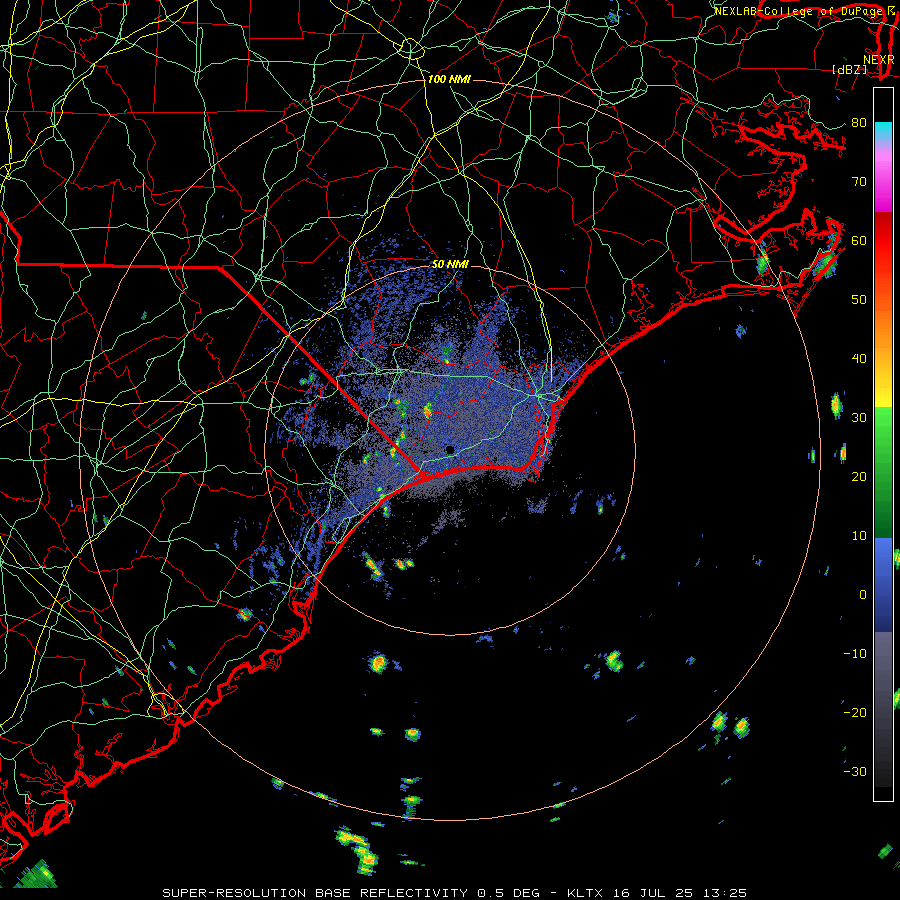Click the 50 value on the dBZ scale
The width and height of the screenshot is (900, 900).
coord(859,300)
